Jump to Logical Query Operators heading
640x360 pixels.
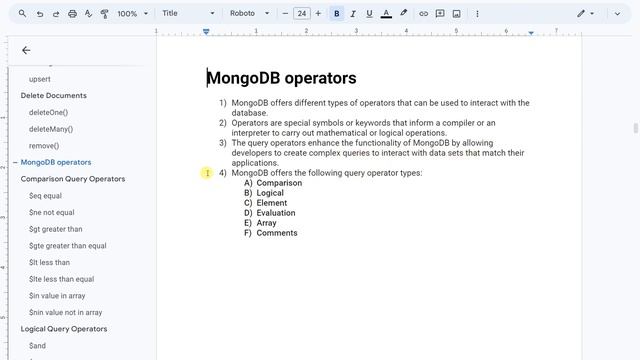click(x=64, y=329)
